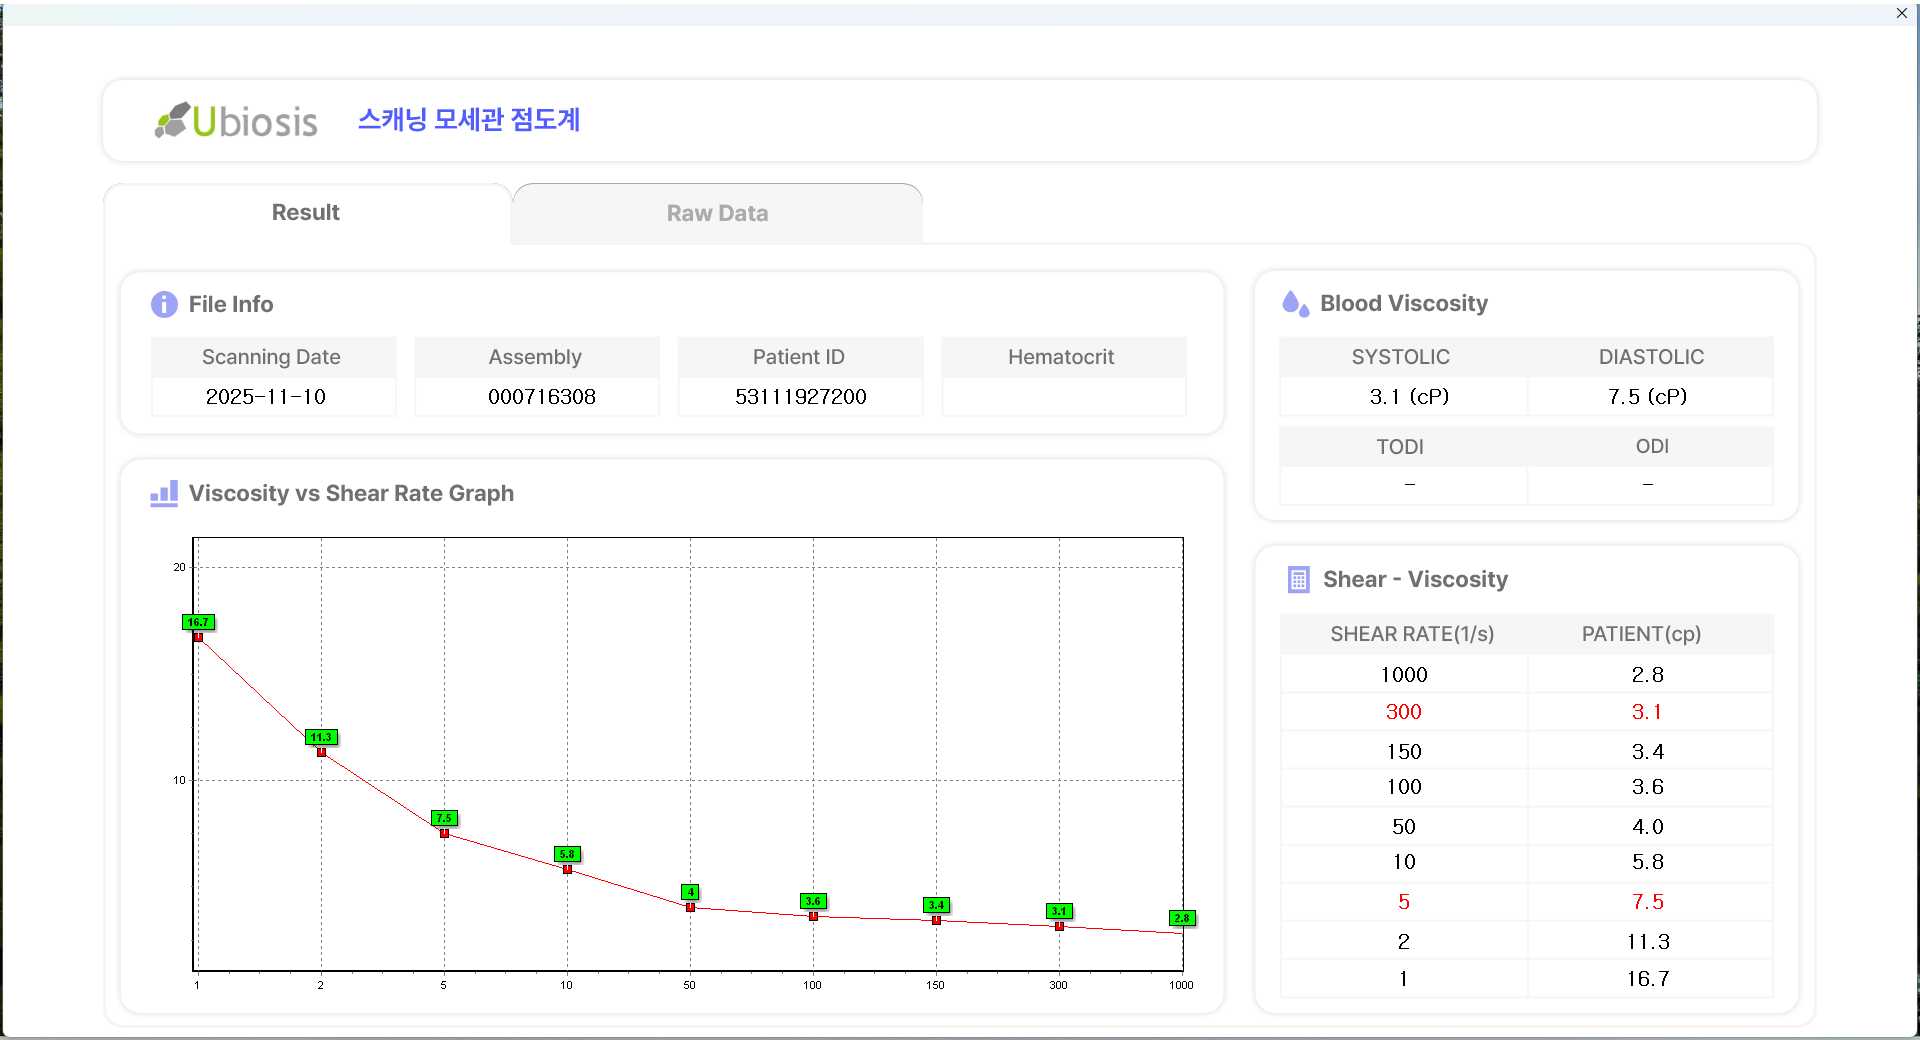Click the bar chart graph icon

(x=164, y=493)
